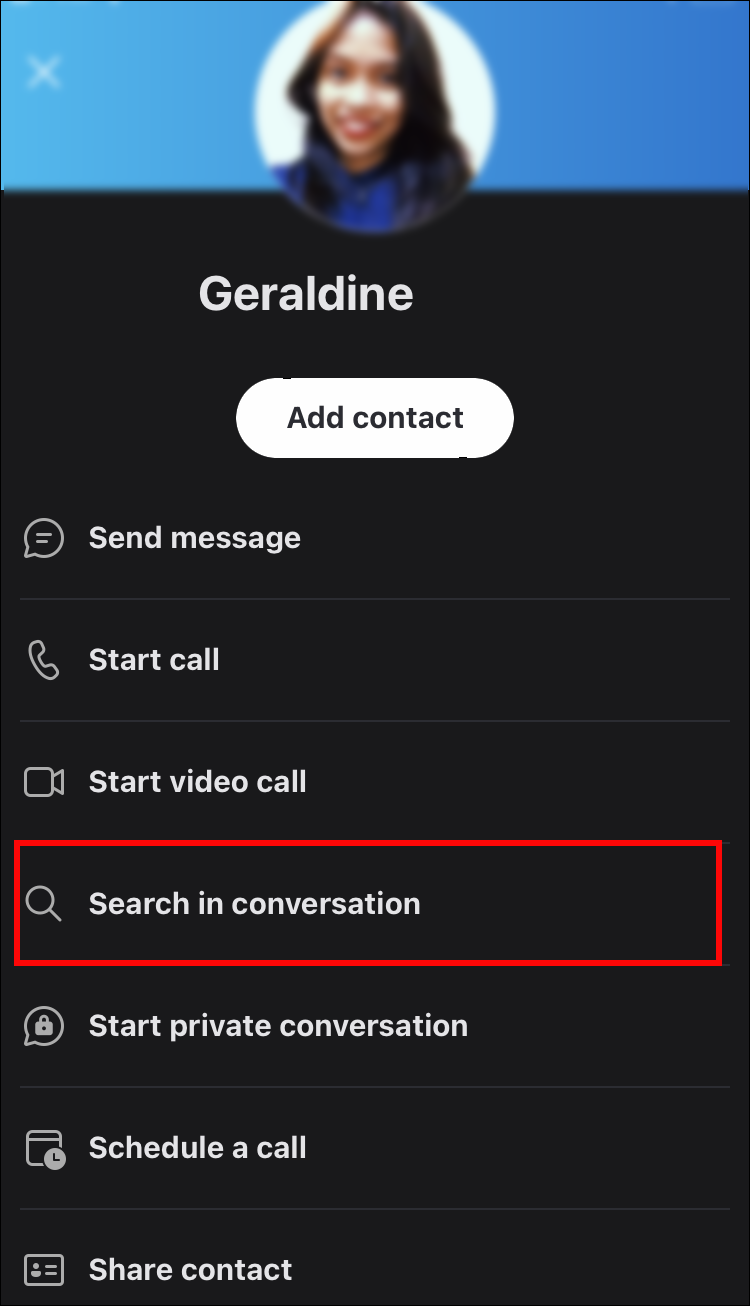The width and height of the screenshot is (750, 1306).
Task: Close the profile panel with X
Action: [44, 72]
